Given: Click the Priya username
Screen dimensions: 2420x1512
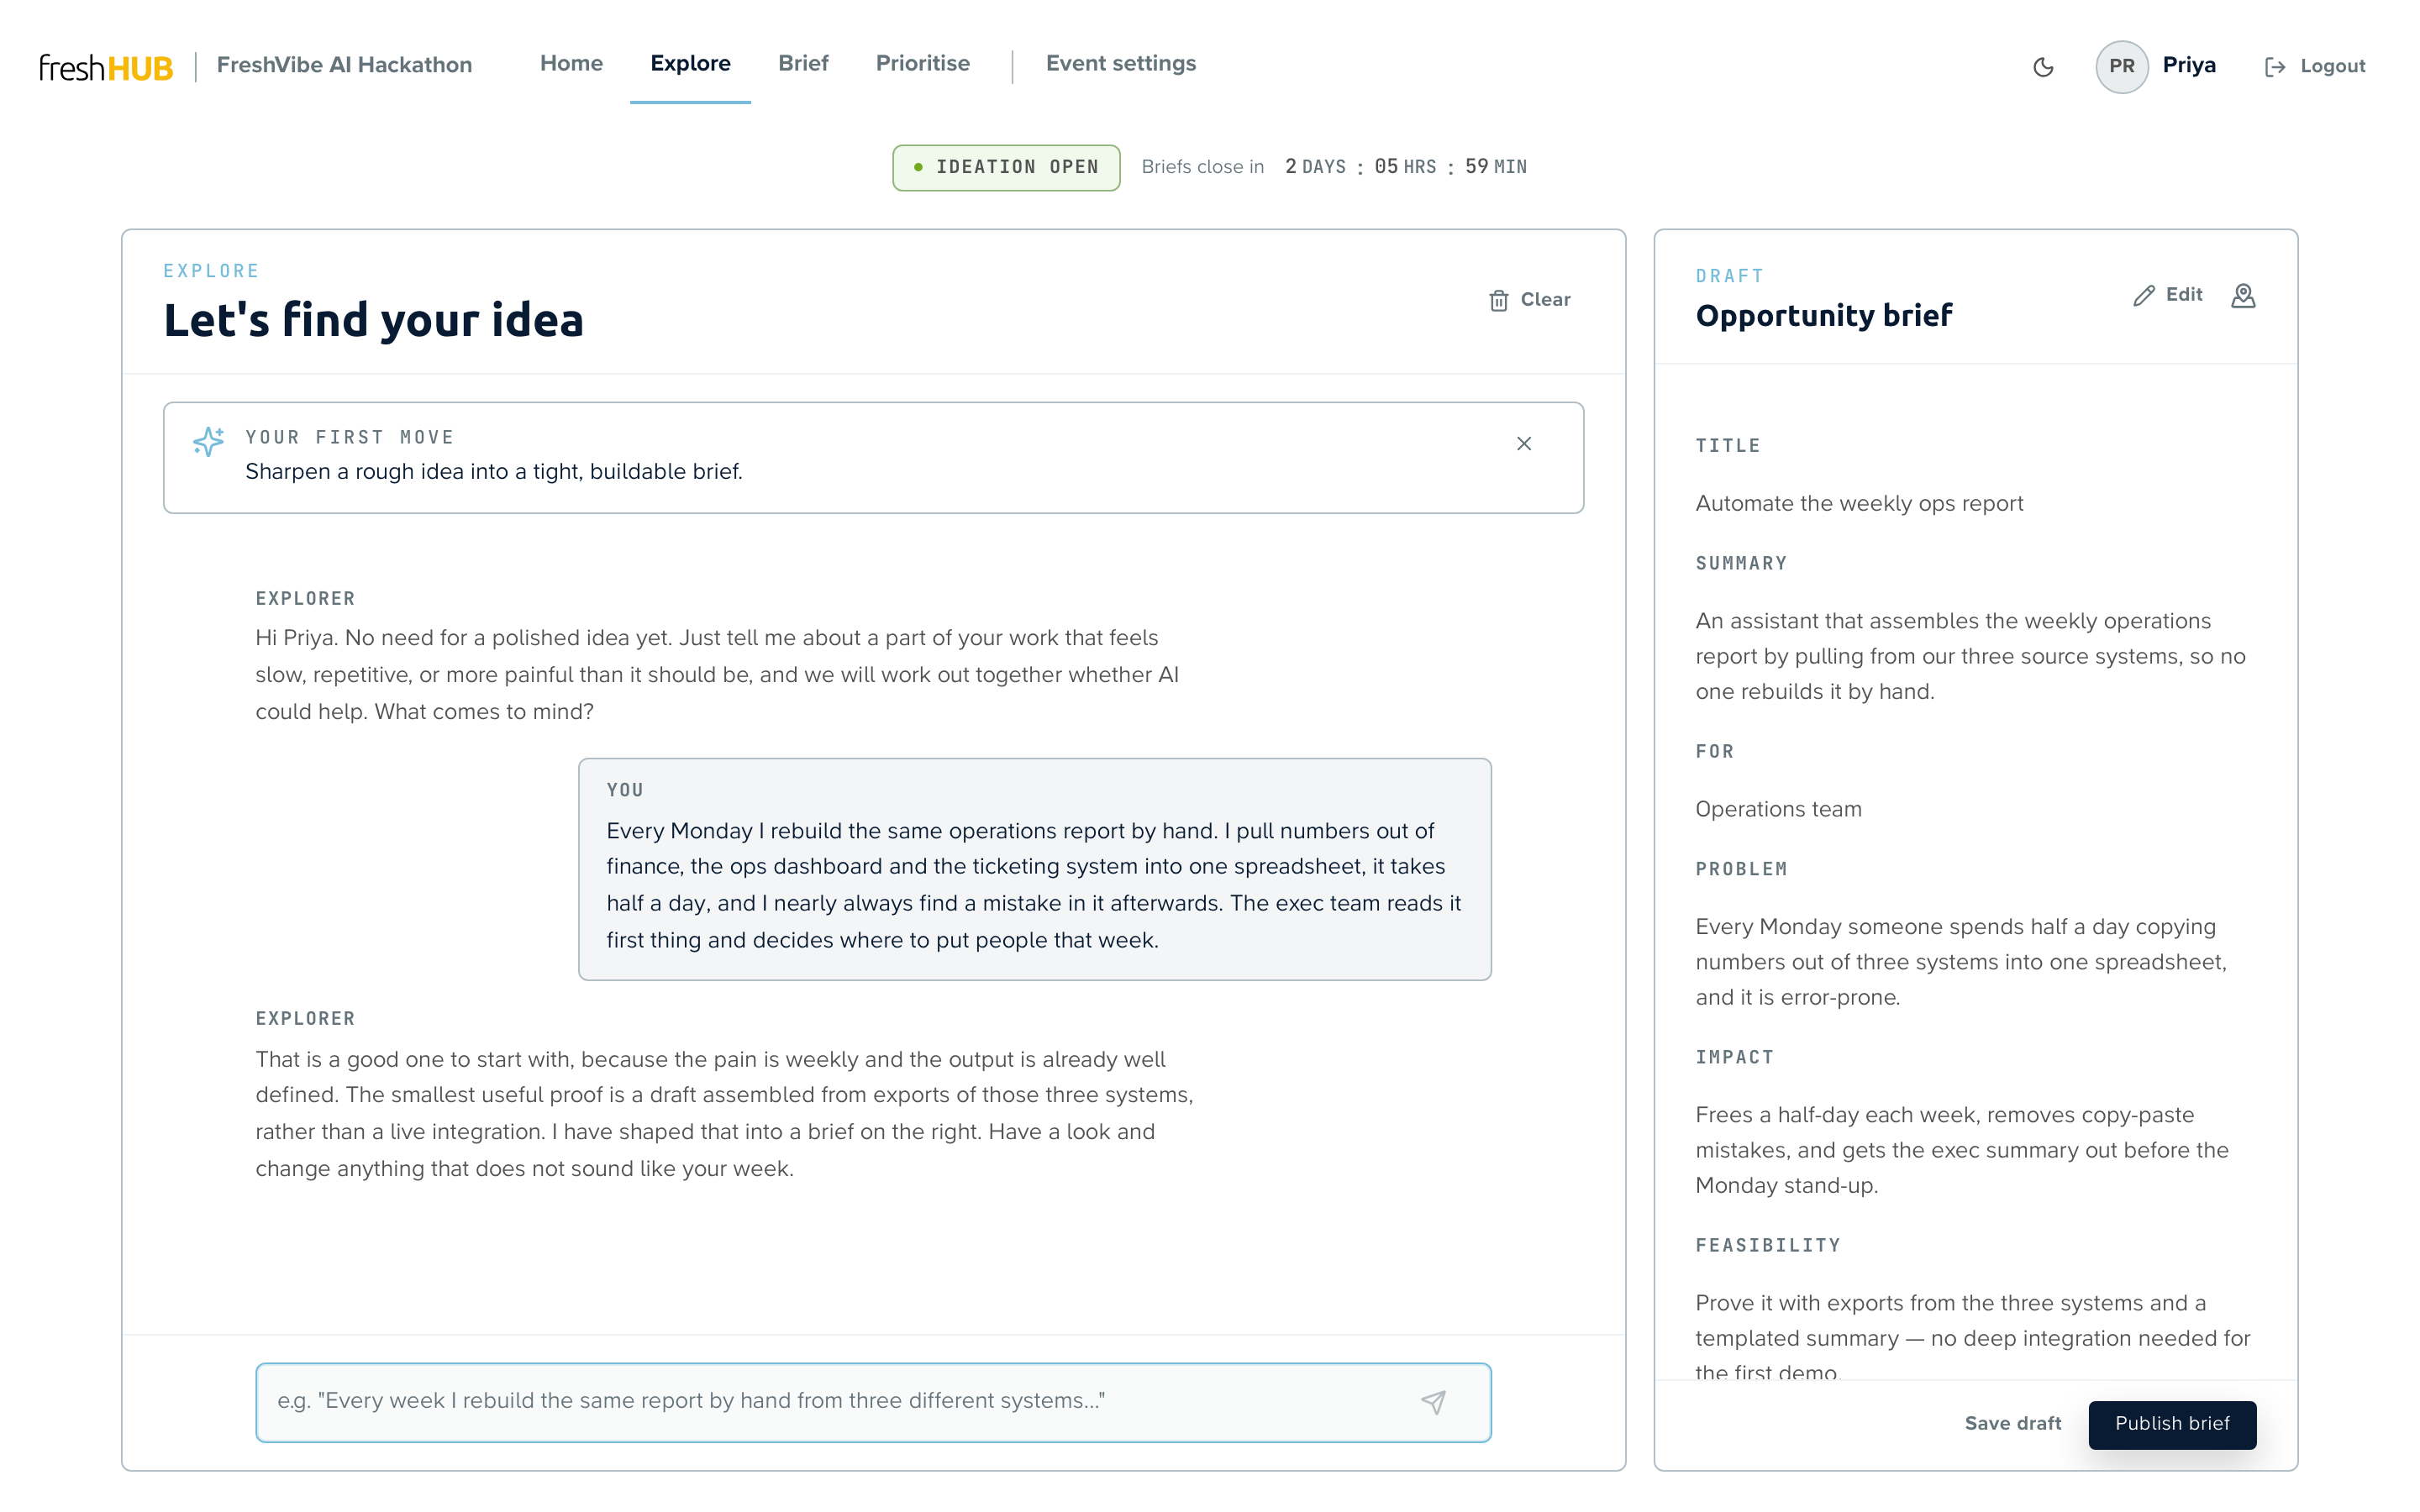Looking at the screenshot, I should tap(2189, 65).
